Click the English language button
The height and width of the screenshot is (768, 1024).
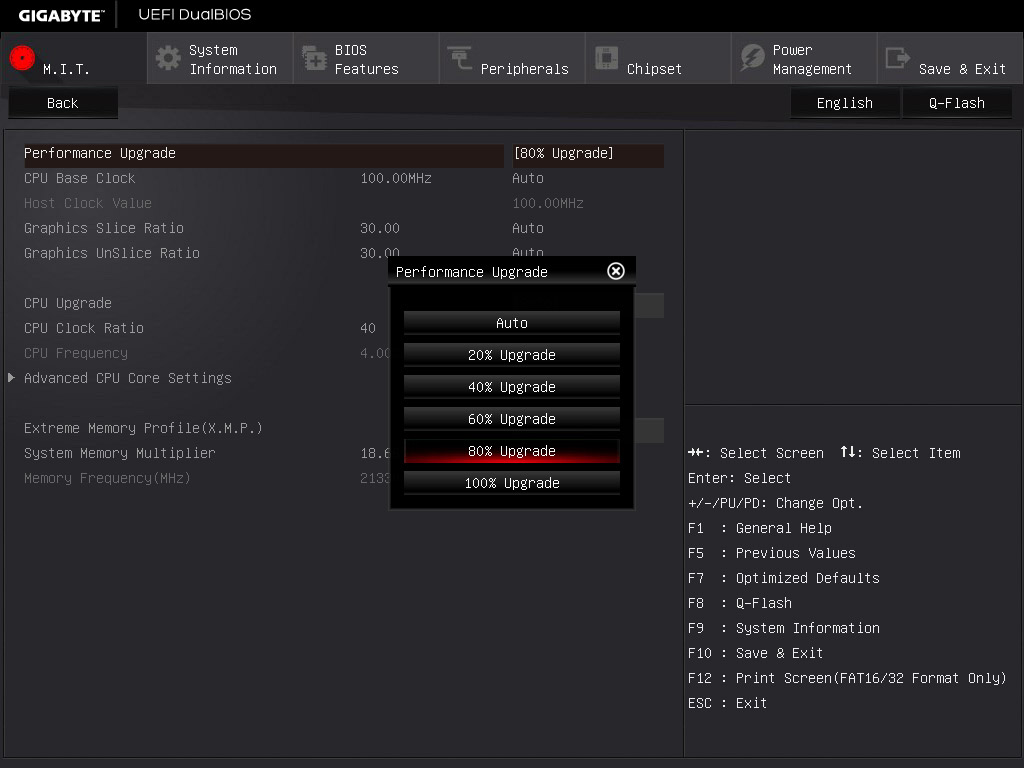[844, 103]
